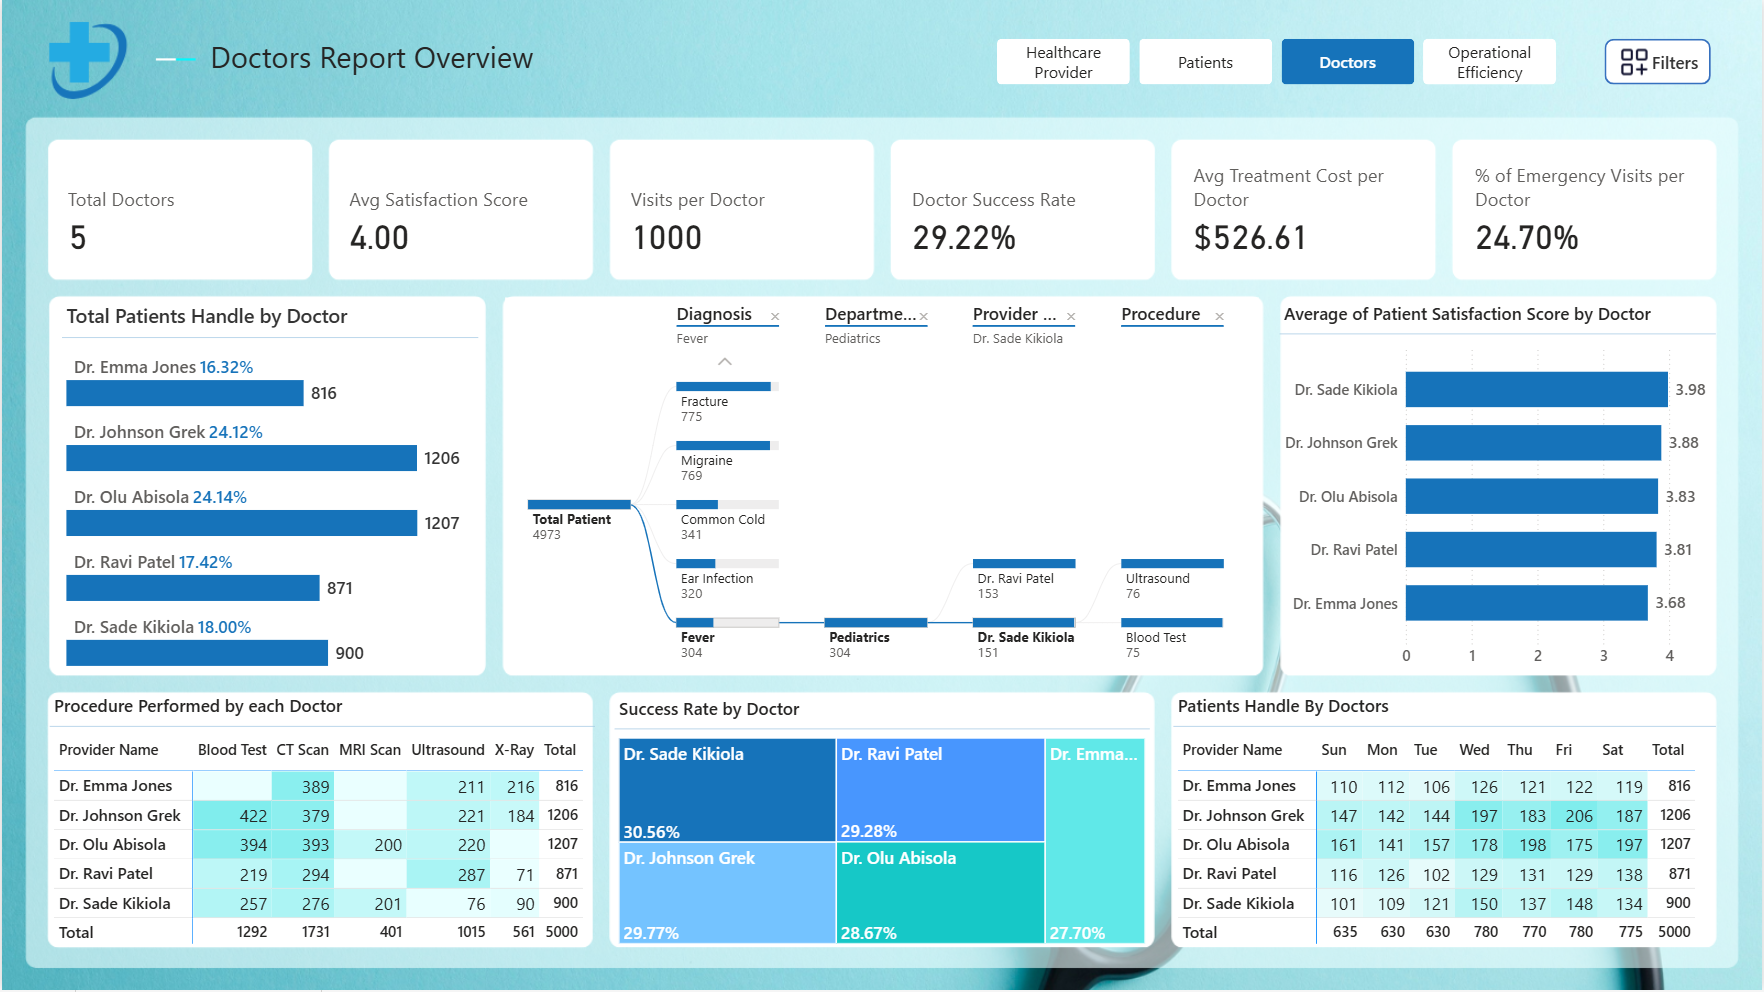Remove the Diagnosis level with its X
The image size is (1764, 992).
775,317
